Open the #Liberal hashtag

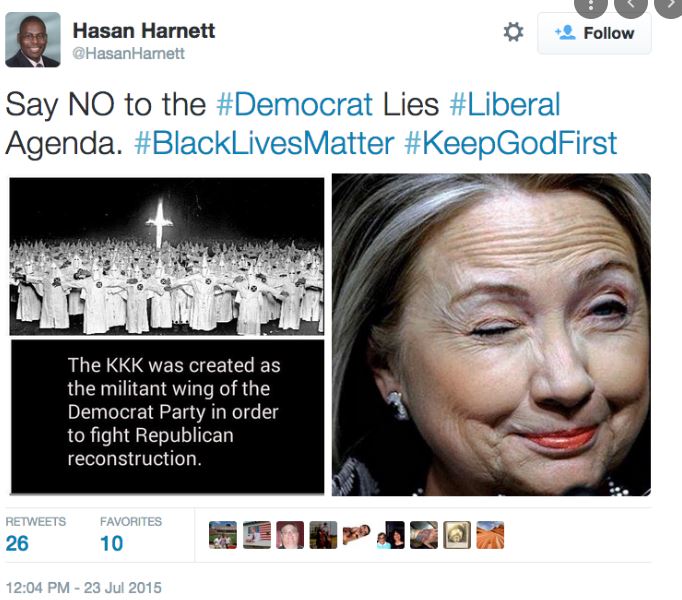(505, 104)
